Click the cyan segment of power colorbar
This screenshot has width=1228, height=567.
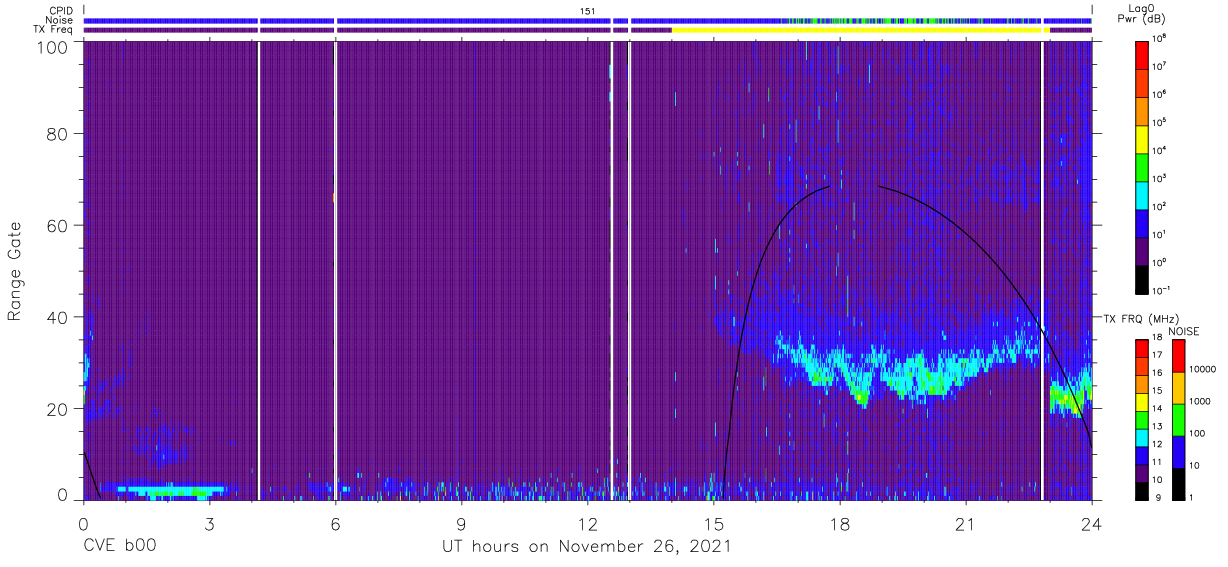coord(1142,194)
